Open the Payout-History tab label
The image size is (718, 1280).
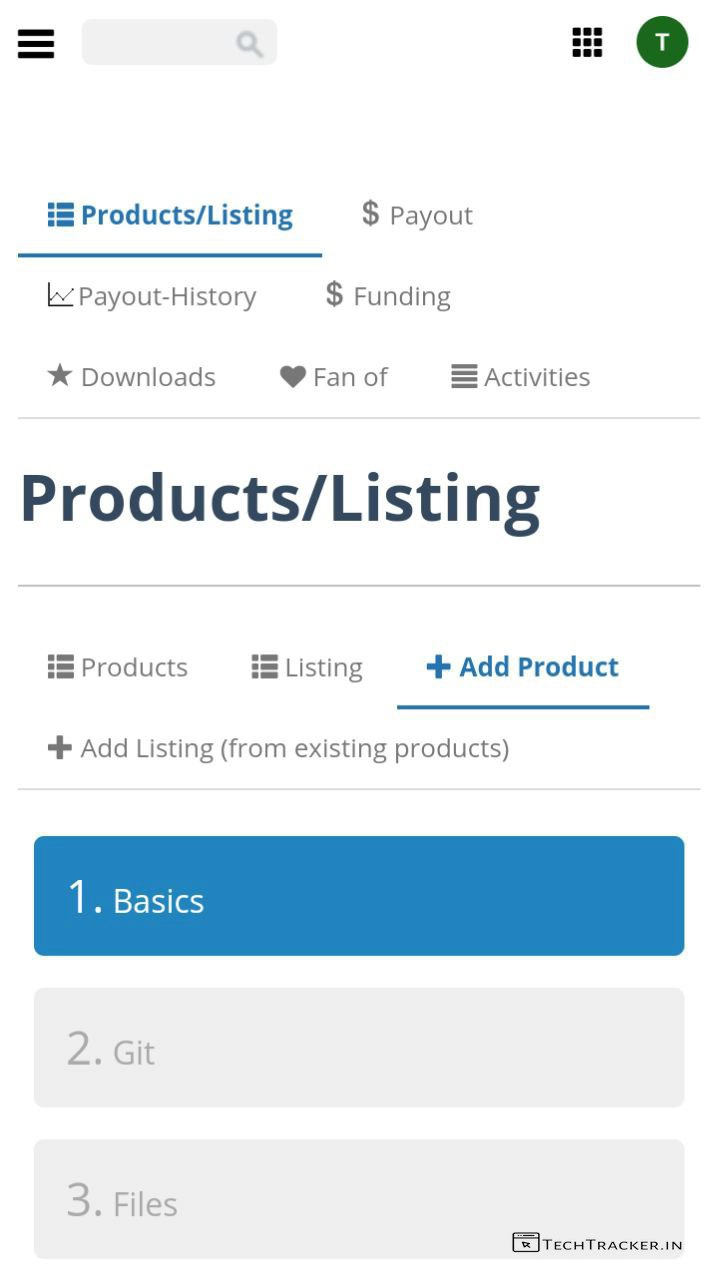tap(167, 296)
